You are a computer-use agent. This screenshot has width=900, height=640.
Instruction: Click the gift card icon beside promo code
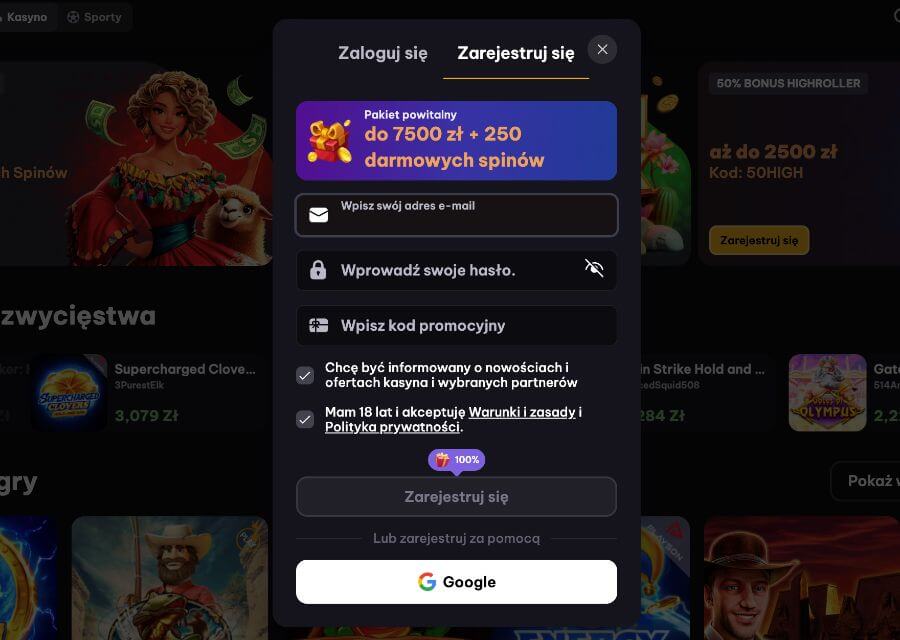[319, 325]
